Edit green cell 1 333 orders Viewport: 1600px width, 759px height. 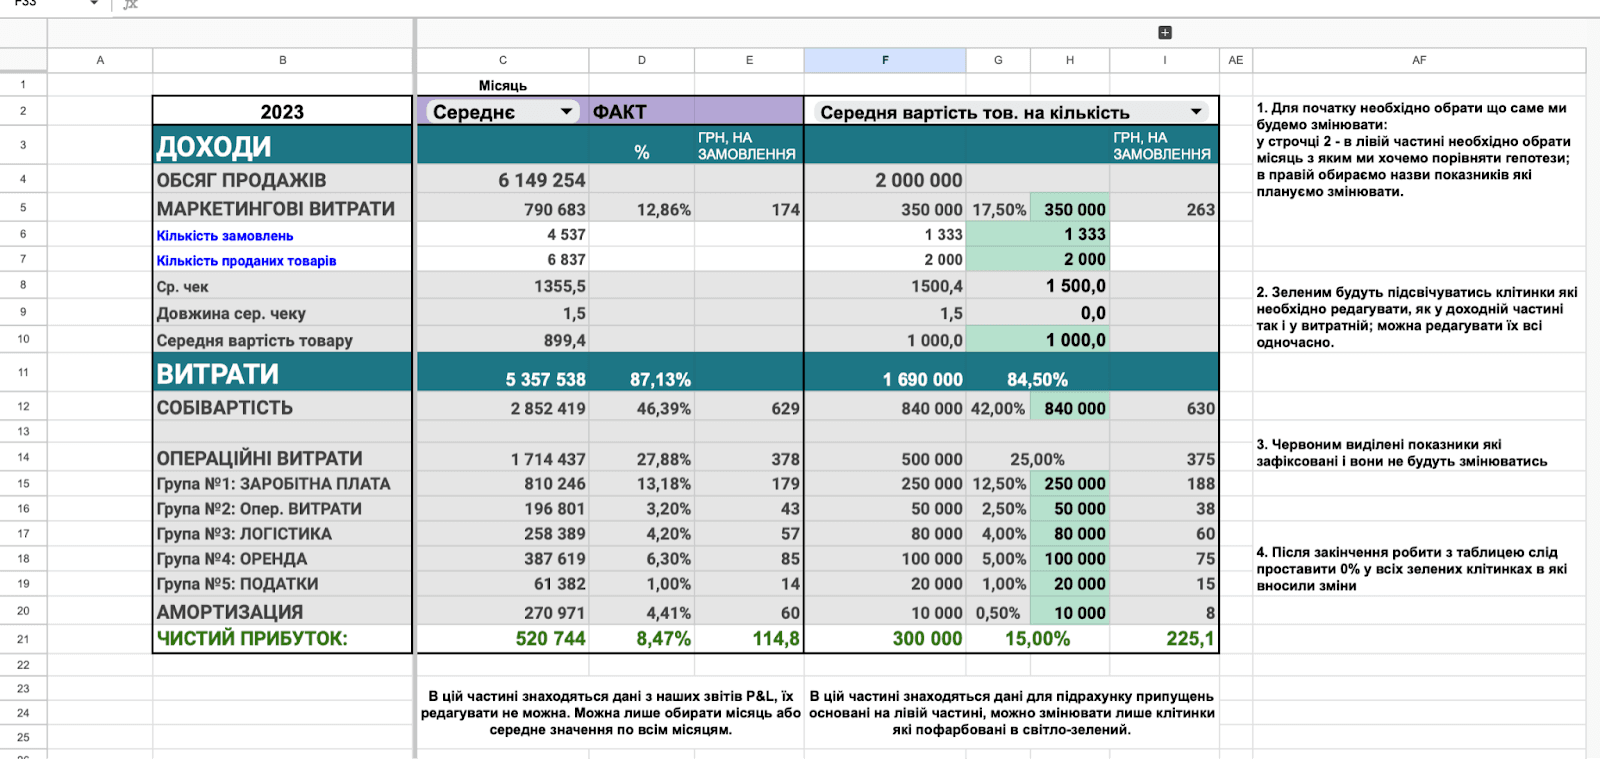click(1038, 234)
